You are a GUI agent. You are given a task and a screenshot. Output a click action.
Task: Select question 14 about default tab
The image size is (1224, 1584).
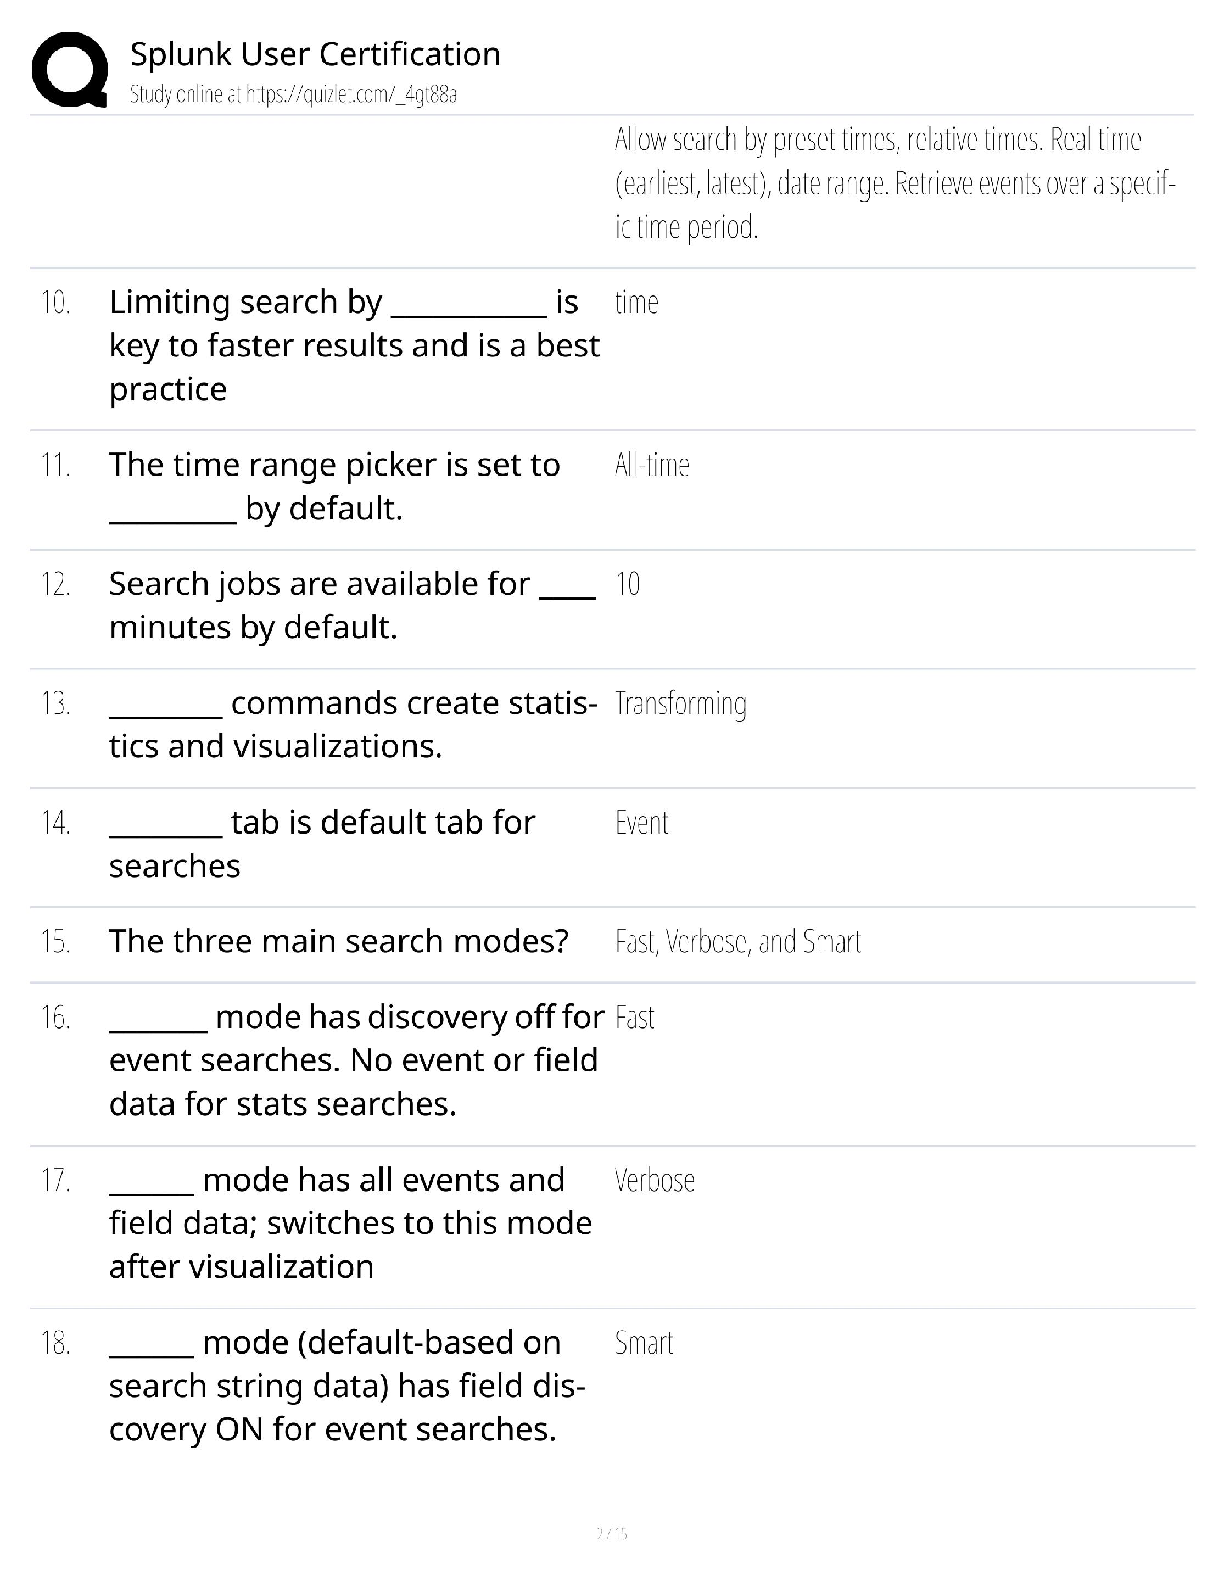(322, 843)
